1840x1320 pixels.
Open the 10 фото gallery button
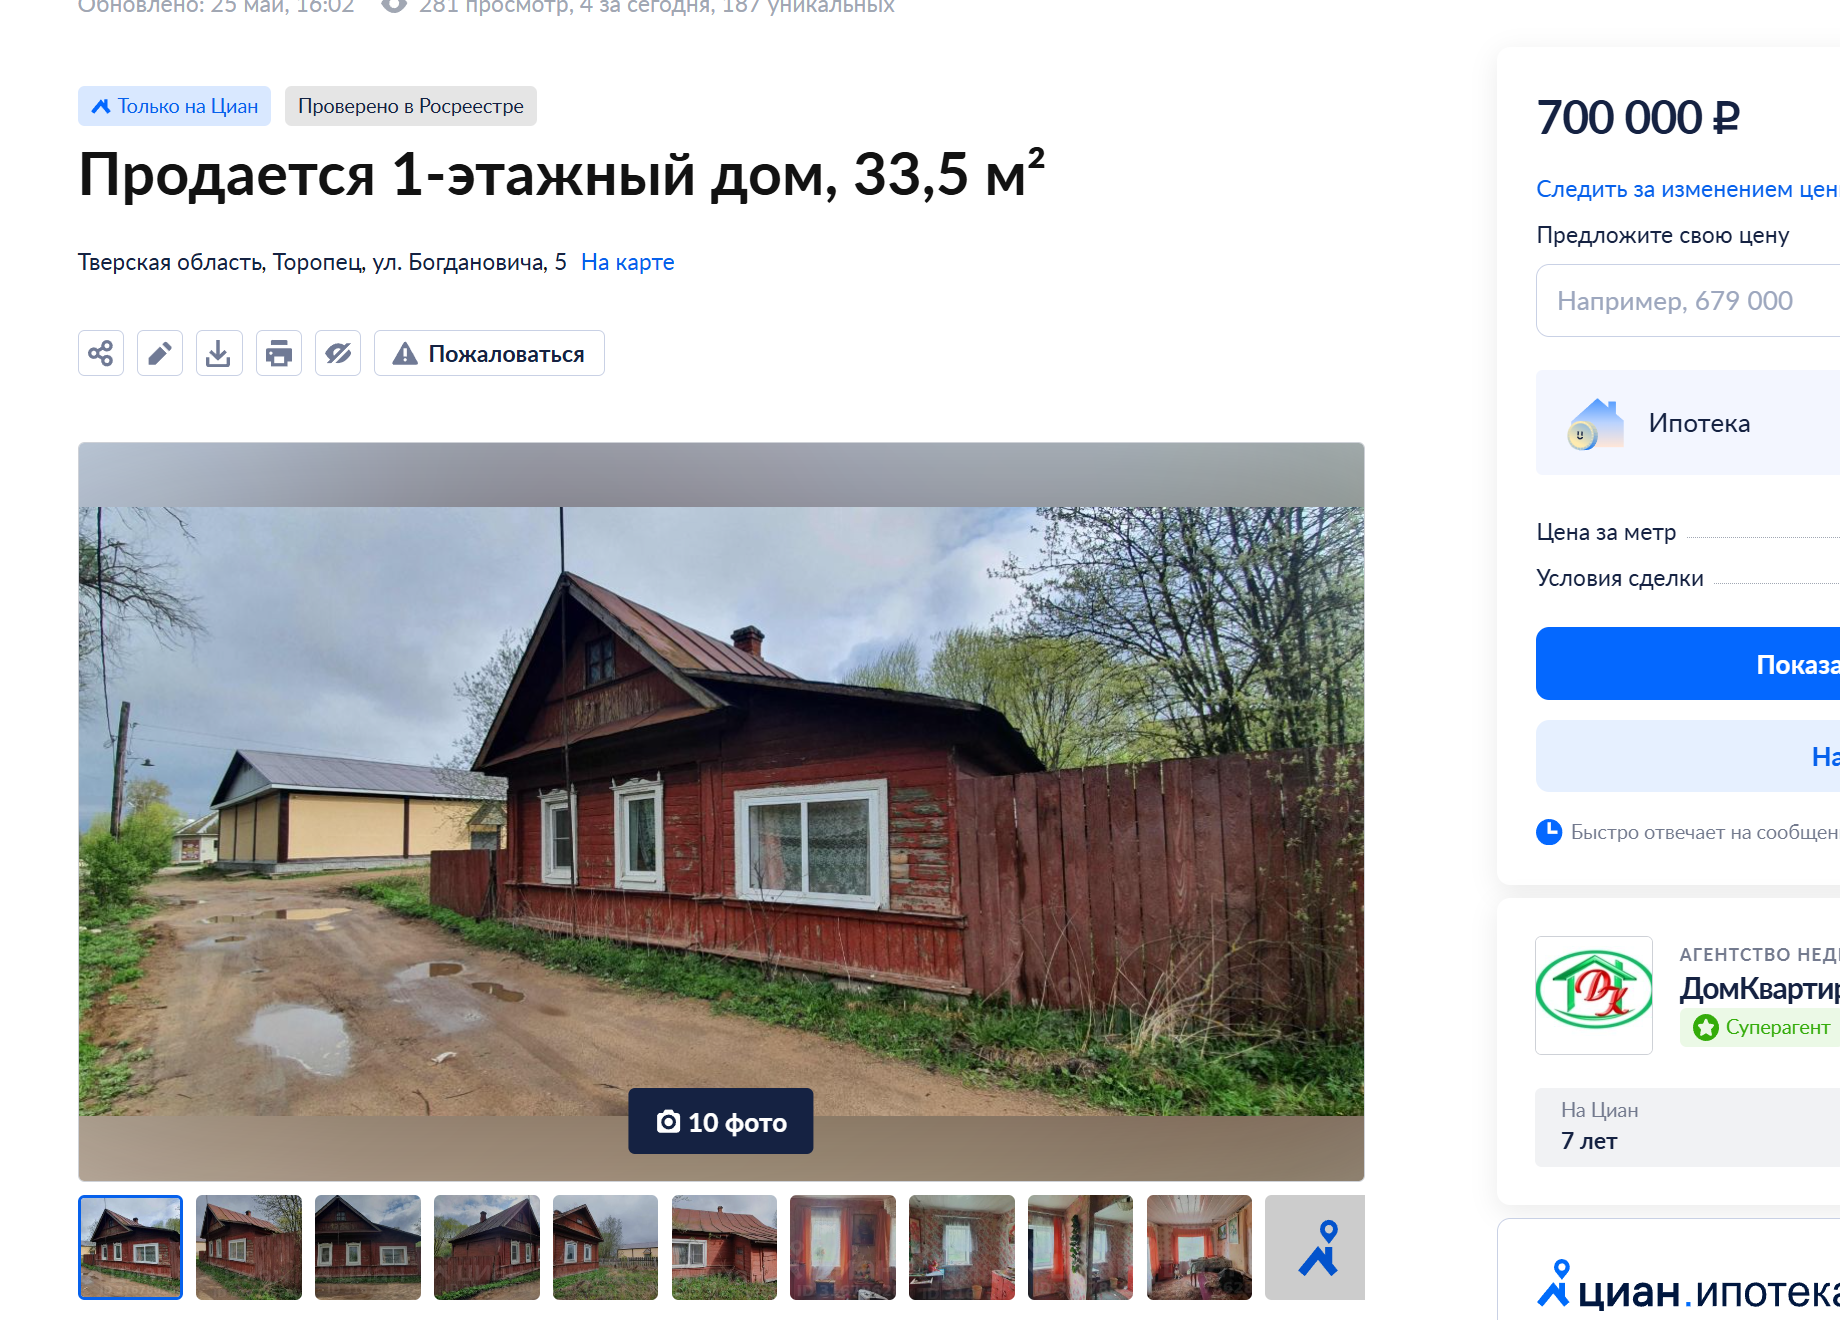click(721, 1121)
